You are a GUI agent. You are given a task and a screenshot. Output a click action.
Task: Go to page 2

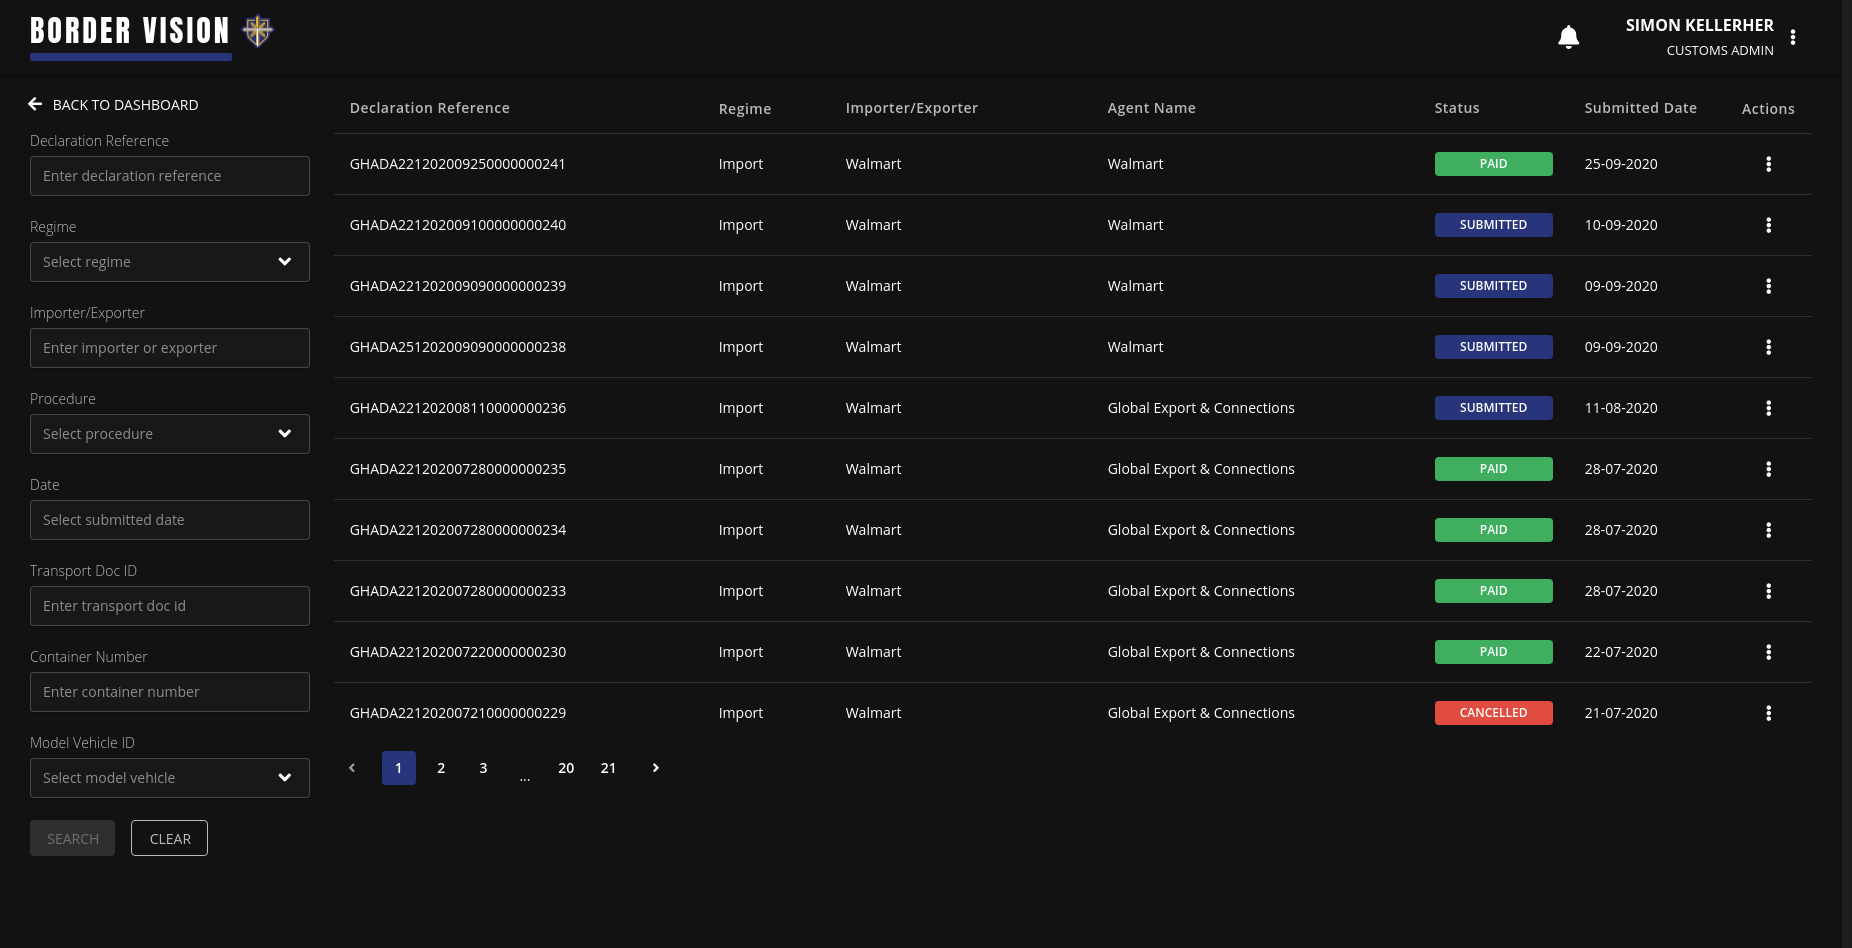coord(441,768)
